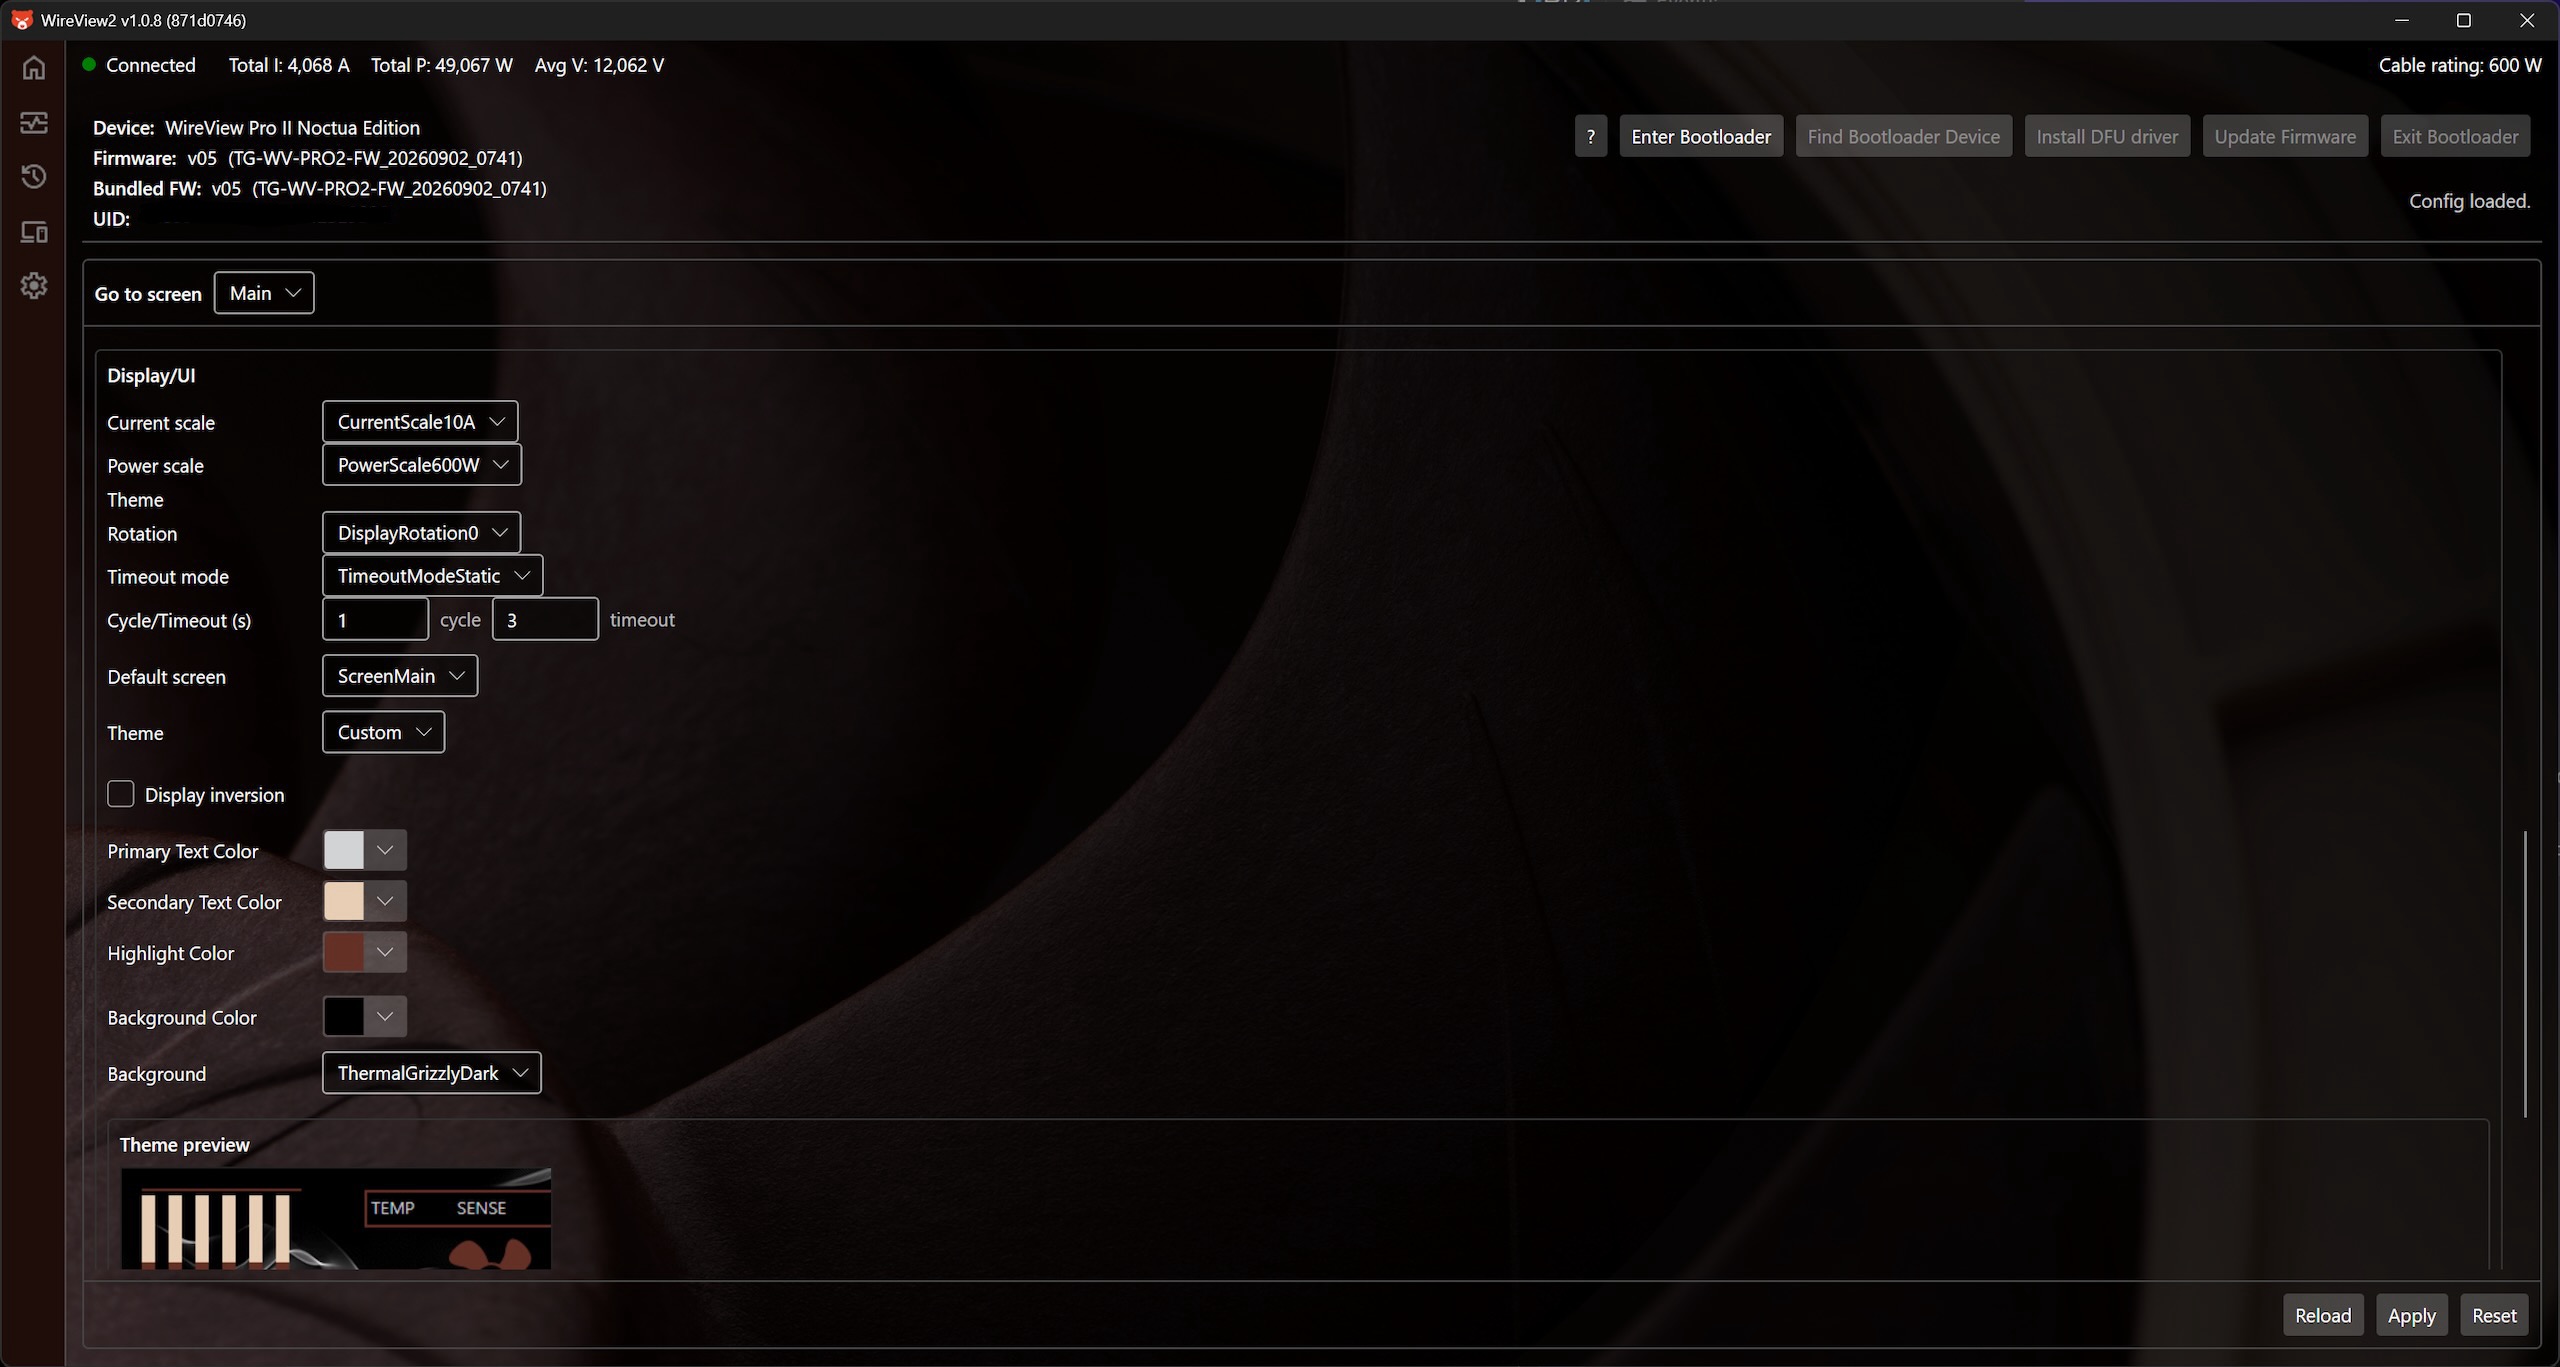Click the Cable rating: 600 W text
The image size is (2560, 1367).
coord(2460,65)
